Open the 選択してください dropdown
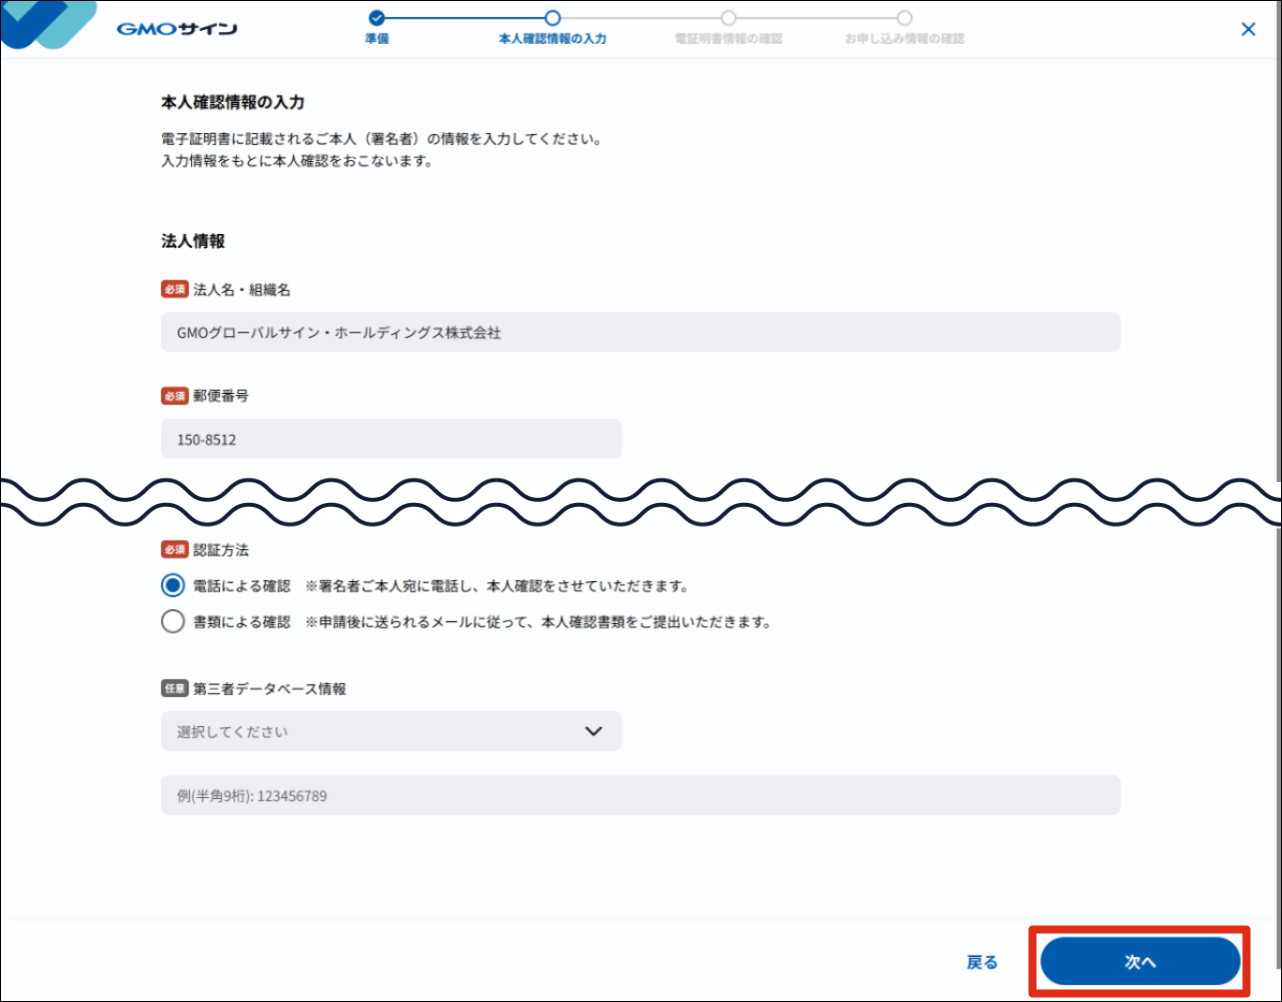Screen dimensions: 1282x1002 point(390,731)
